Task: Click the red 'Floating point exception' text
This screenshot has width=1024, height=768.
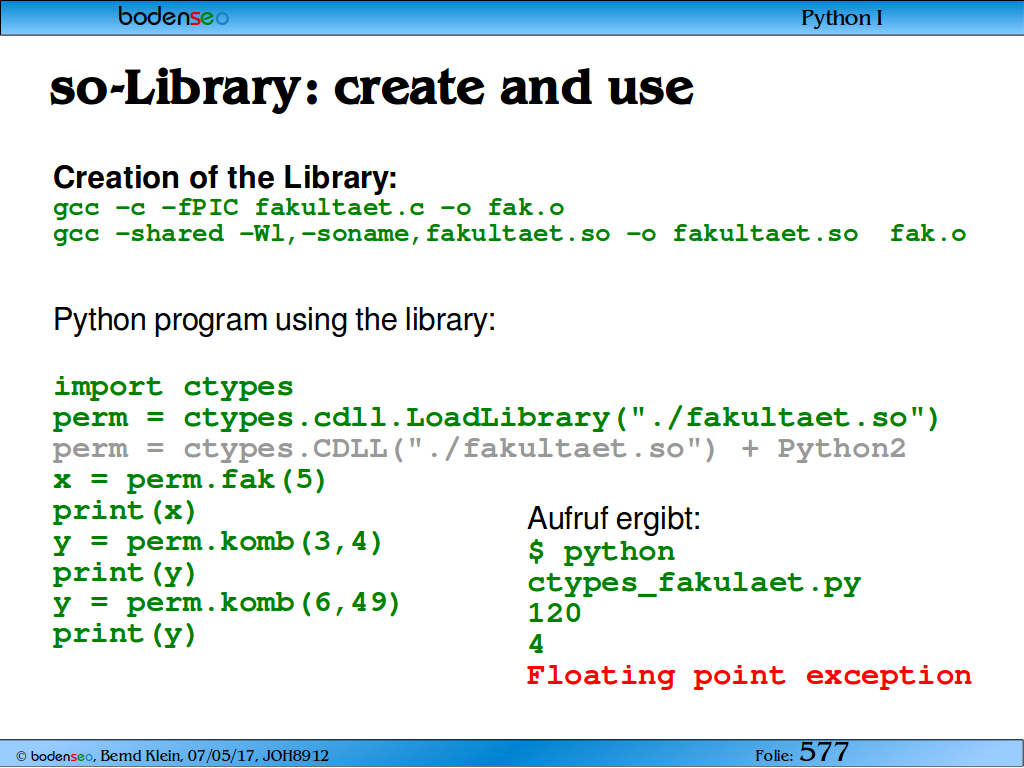Action: (749, 675)
